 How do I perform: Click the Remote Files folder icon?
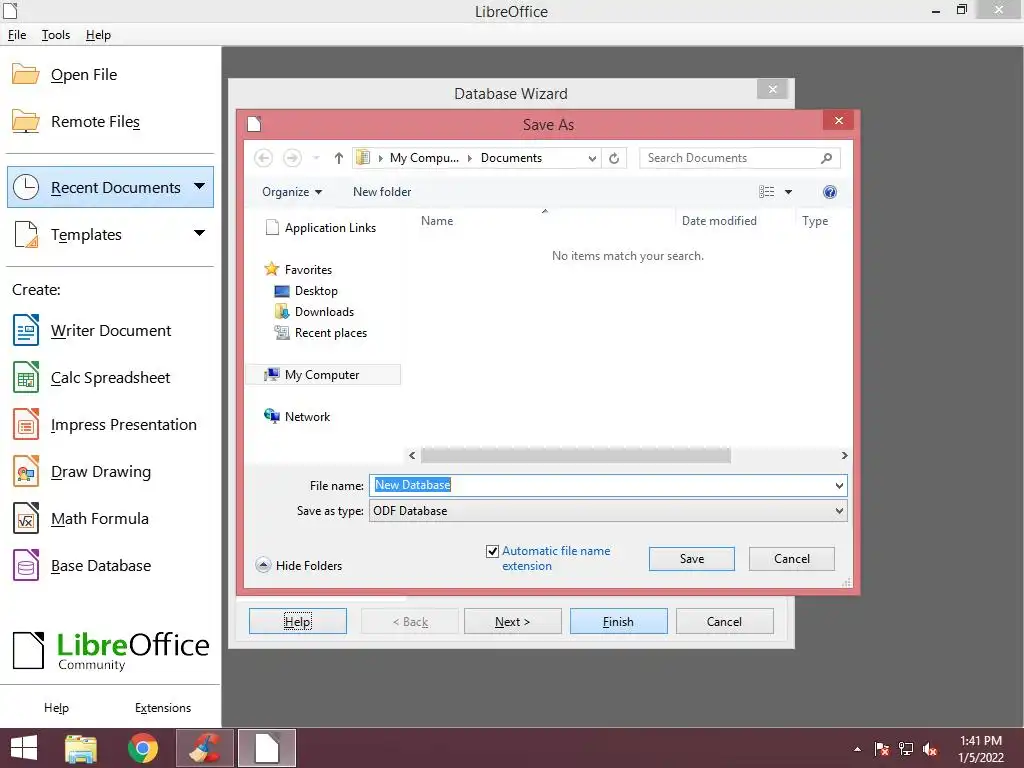(x=25, y=121)
